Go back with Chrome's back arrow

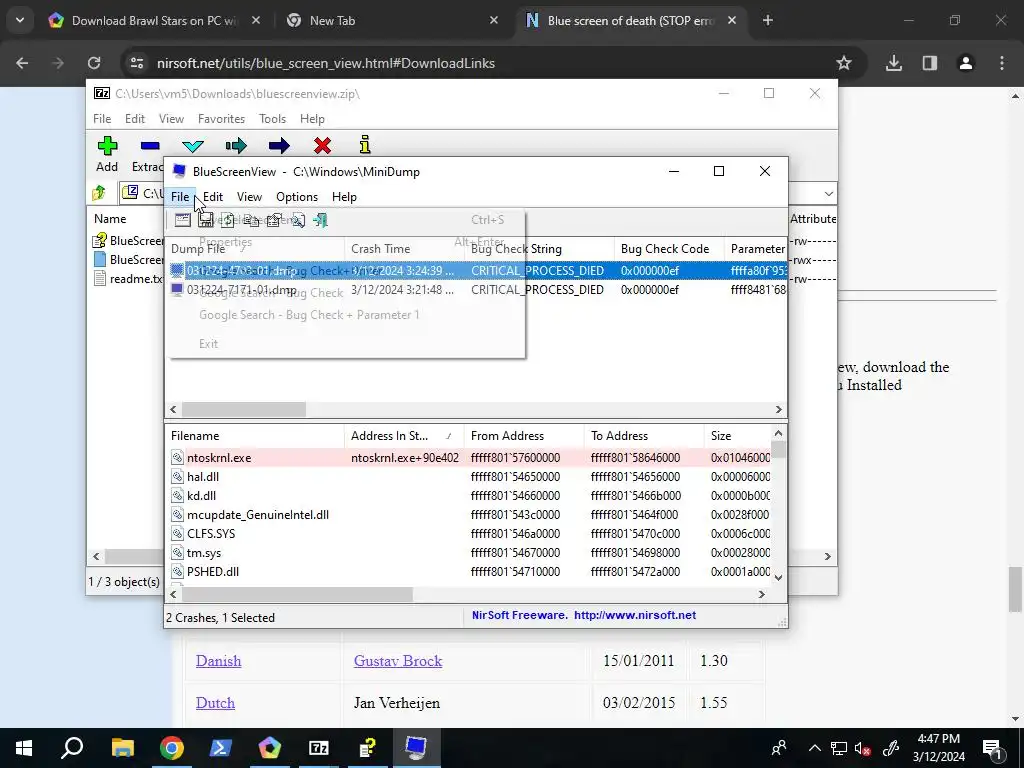pyautogui.click(x=22, y=63)
